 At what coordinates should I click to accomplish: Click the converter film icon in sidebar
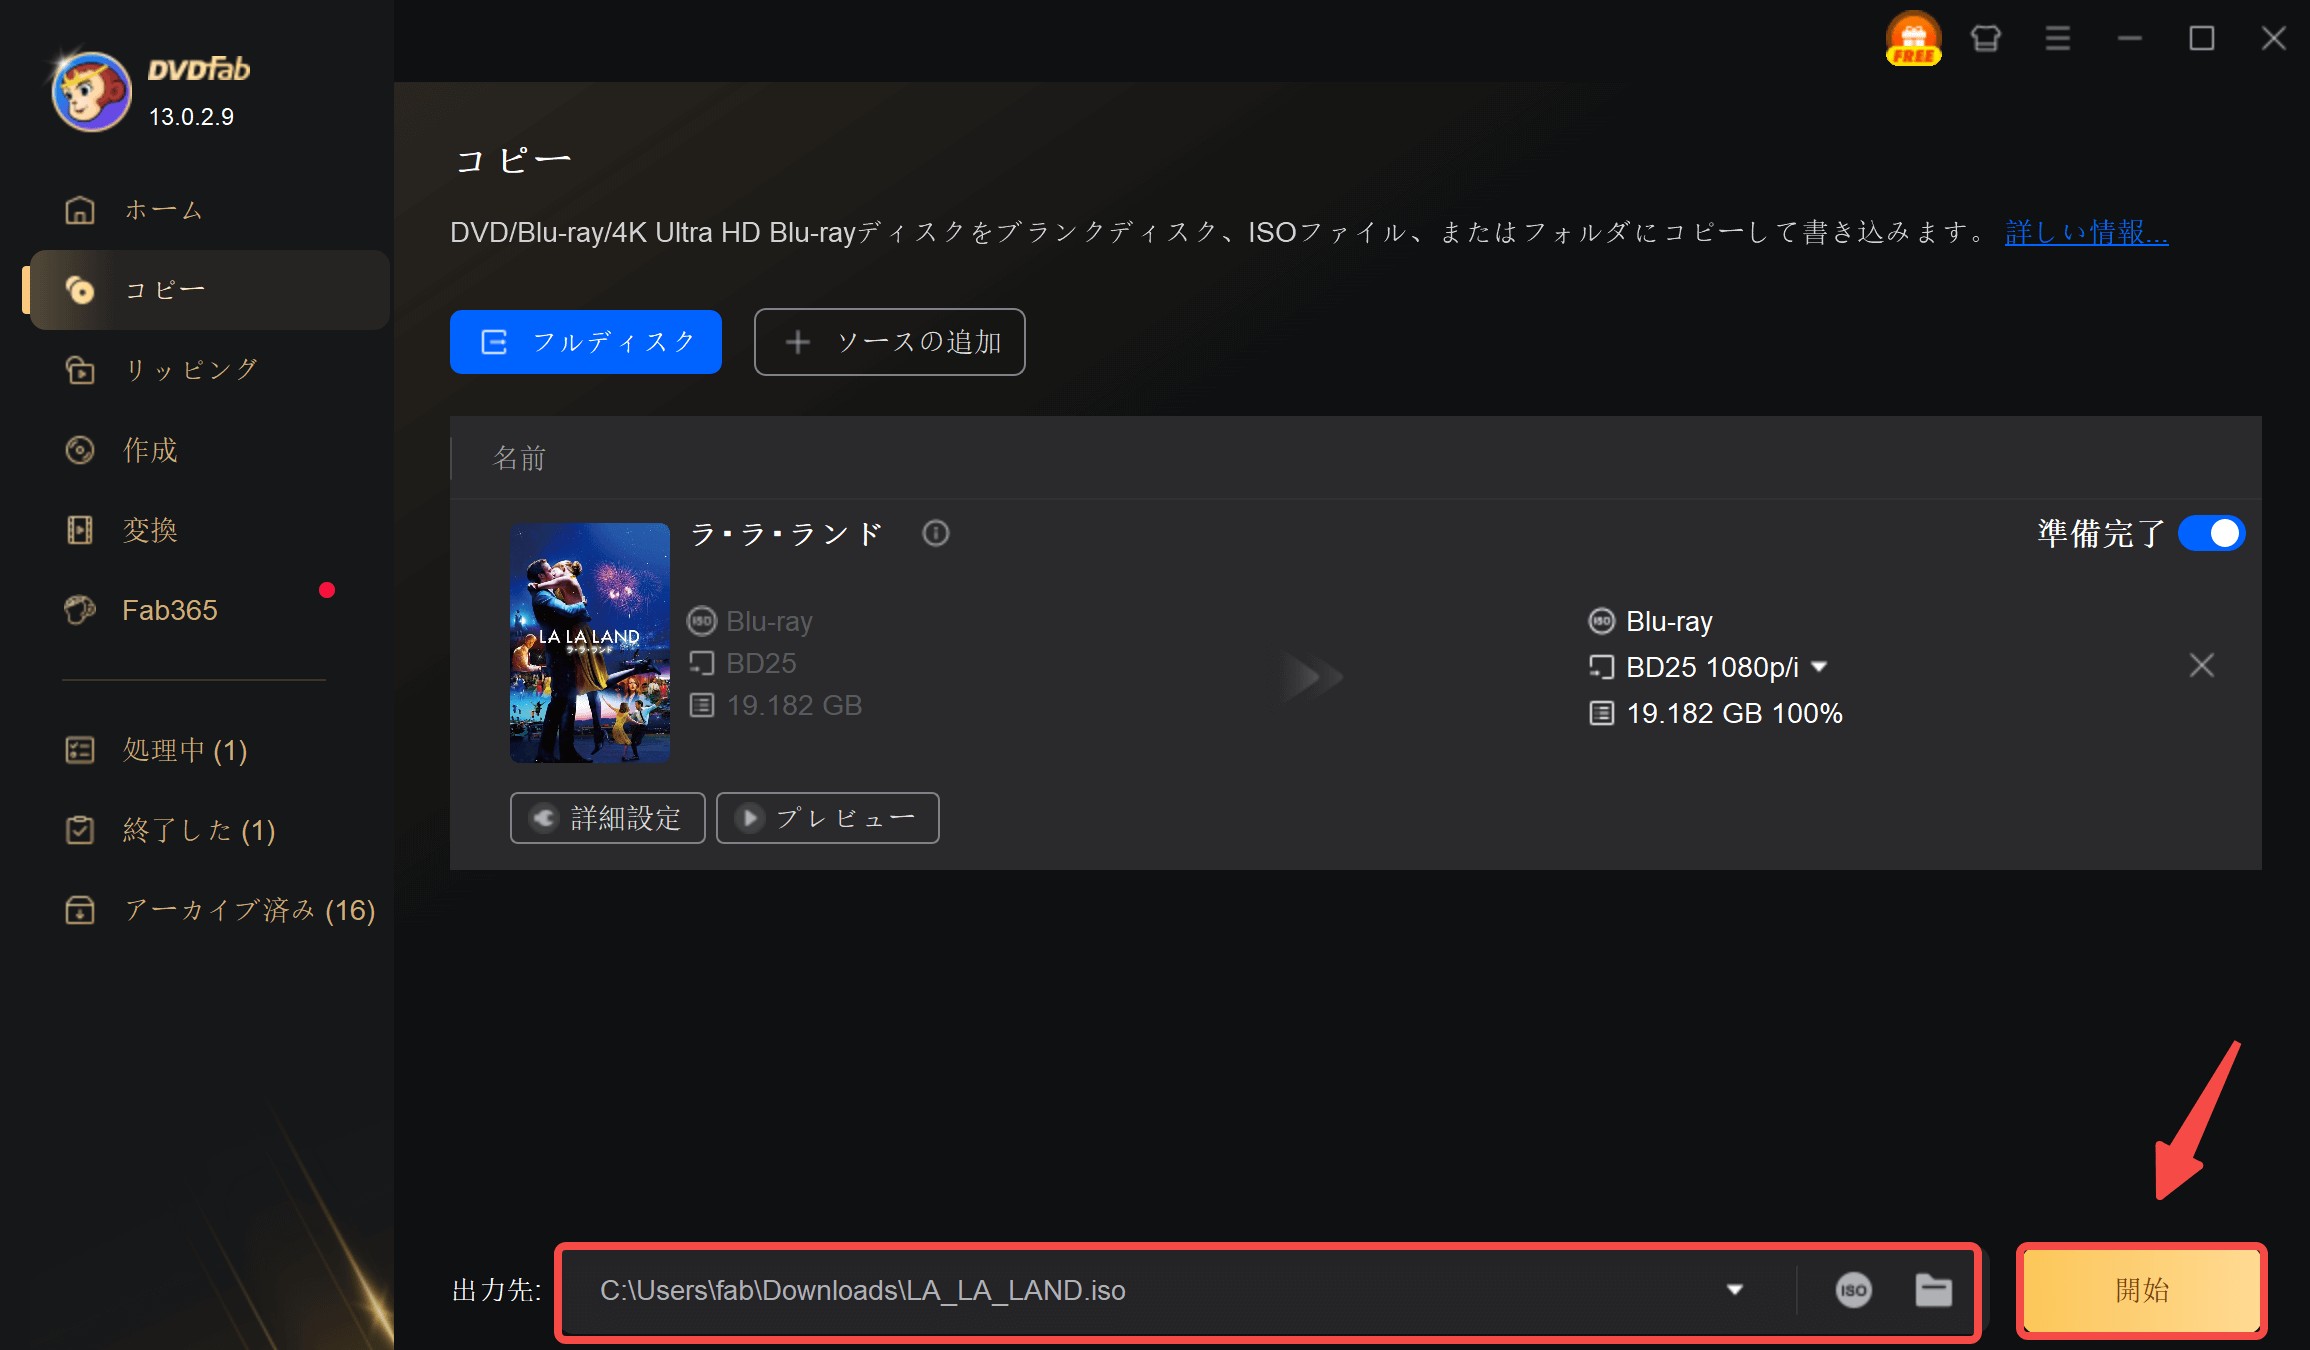(x=80, y=530)
